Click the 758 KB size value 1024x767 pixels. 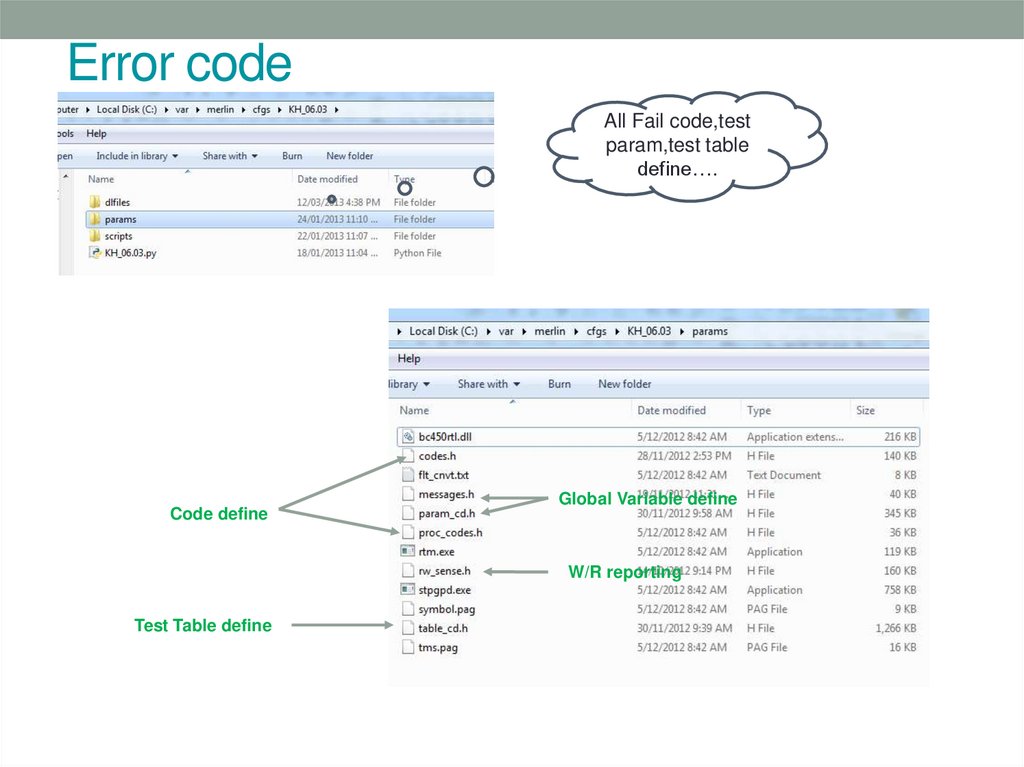[x=900, y=590]
